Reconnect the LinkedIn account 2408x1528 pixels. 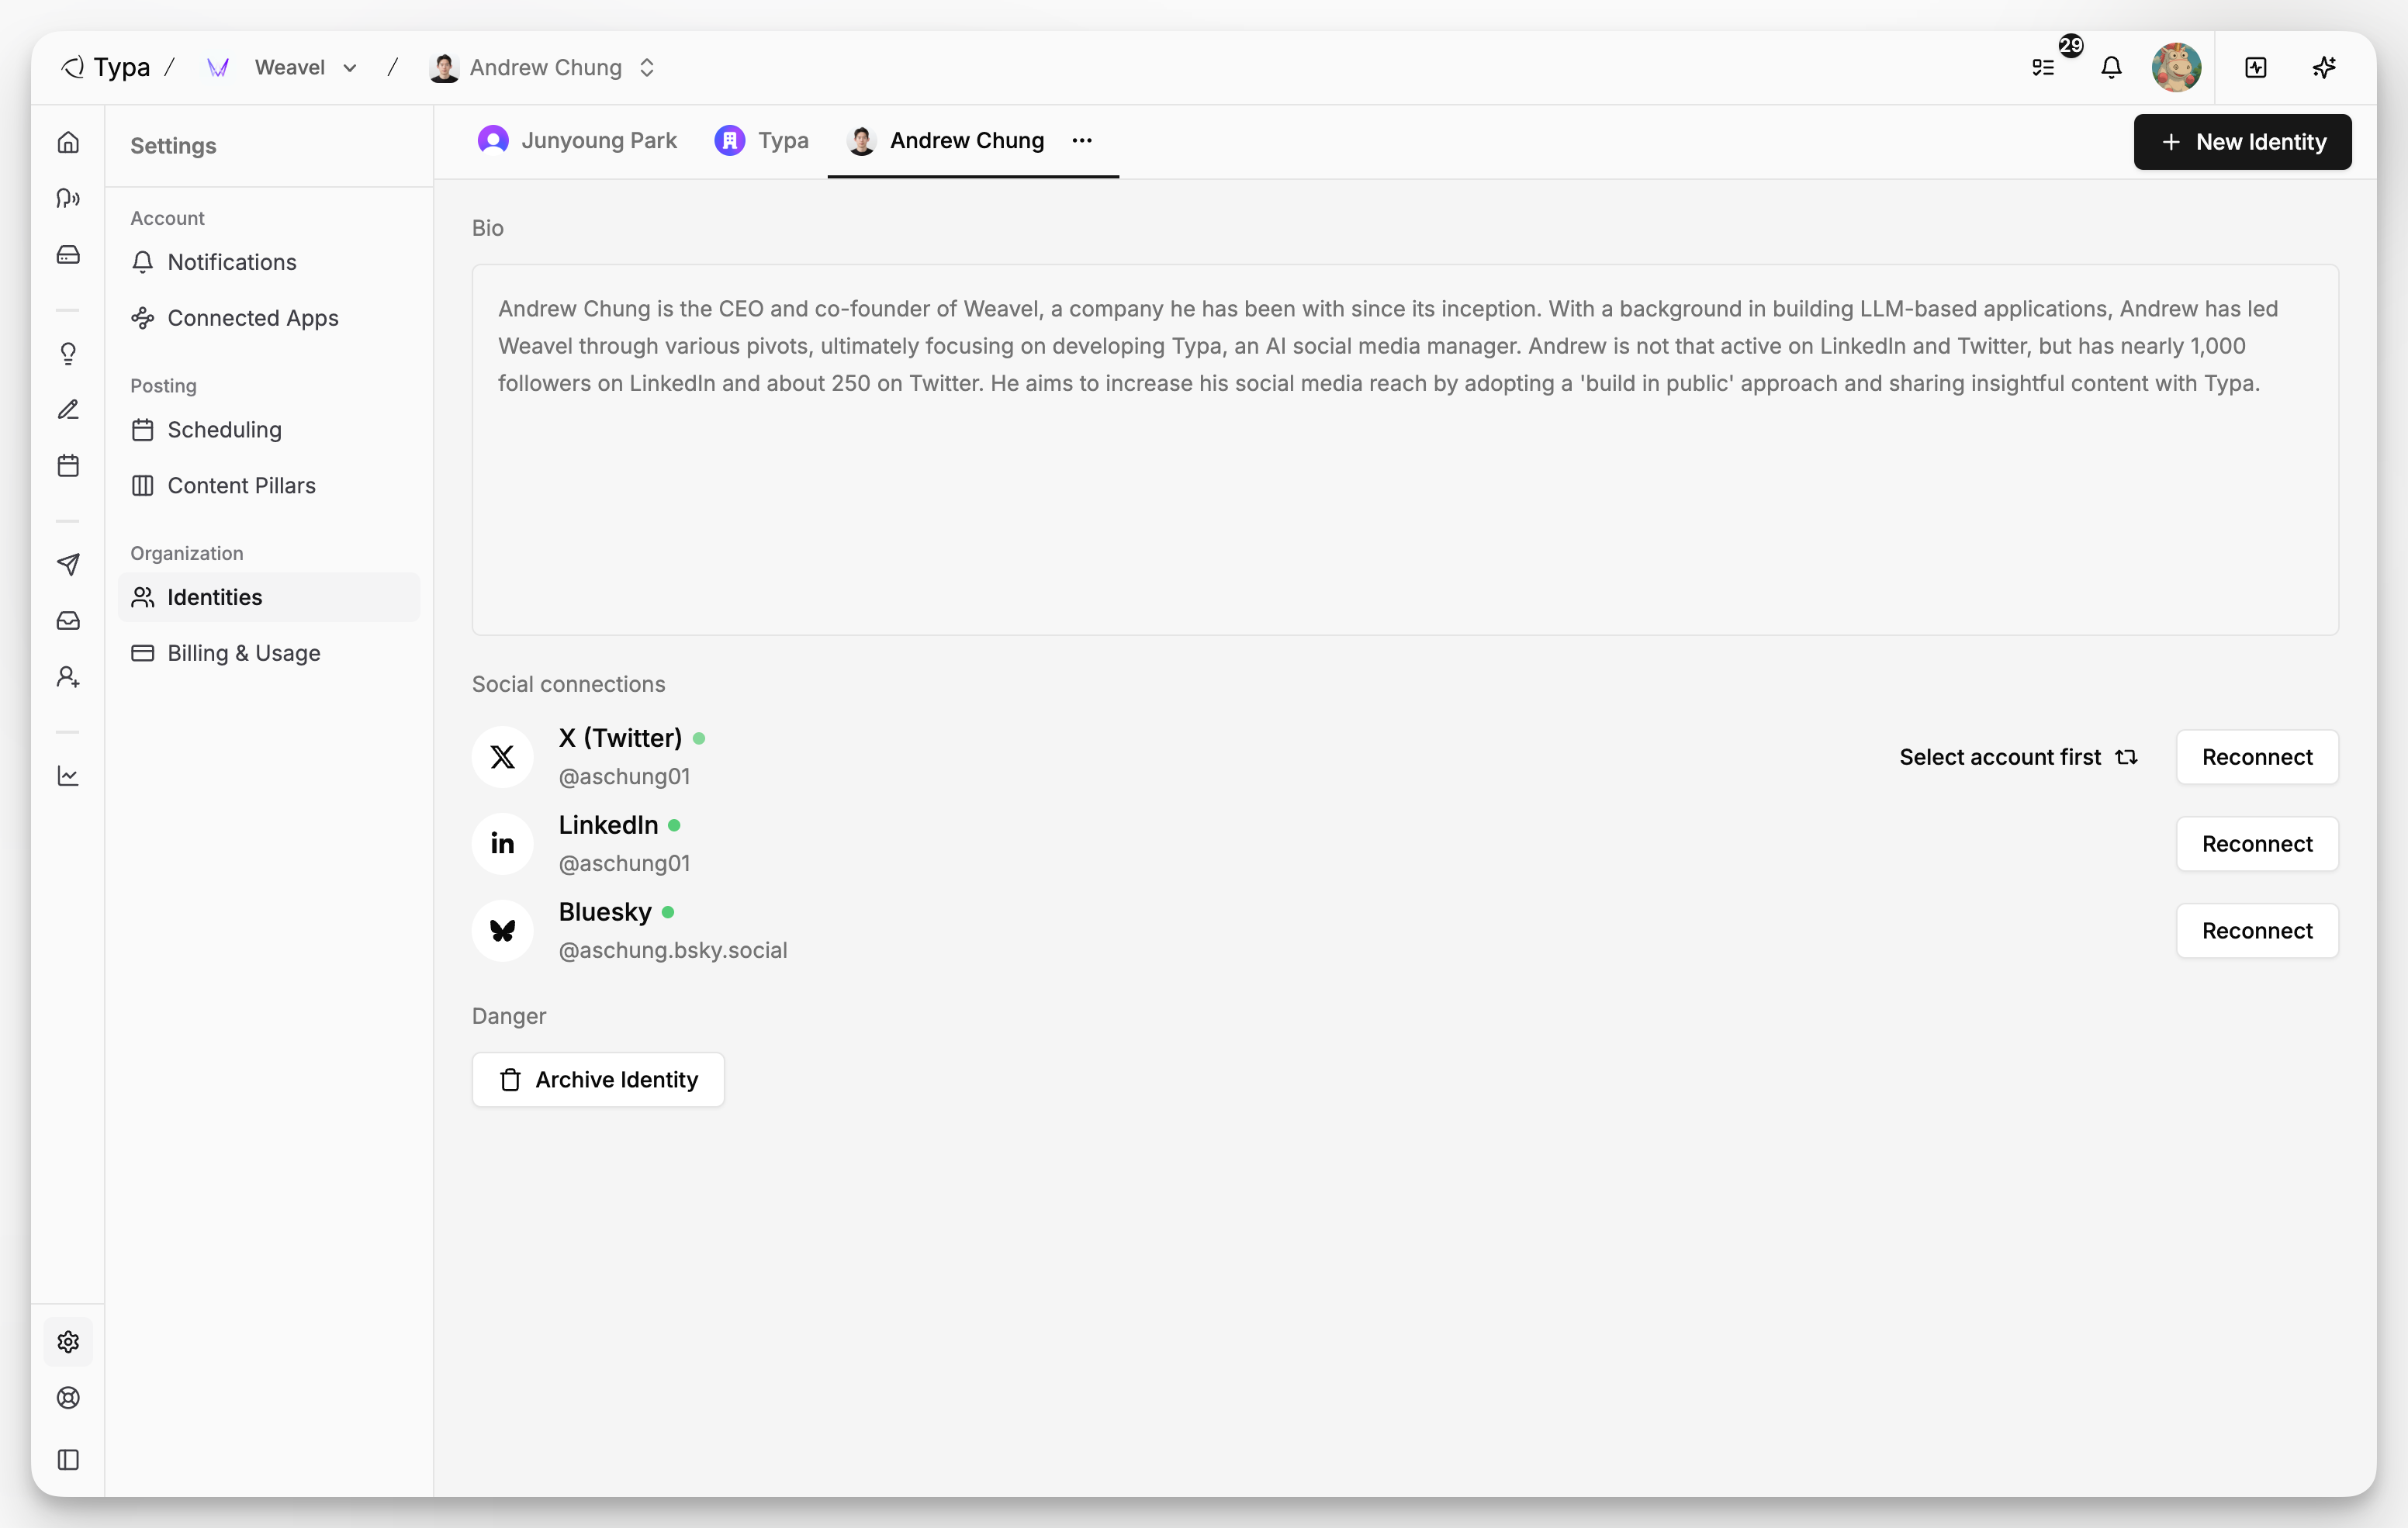click(x=2257, y=844)
